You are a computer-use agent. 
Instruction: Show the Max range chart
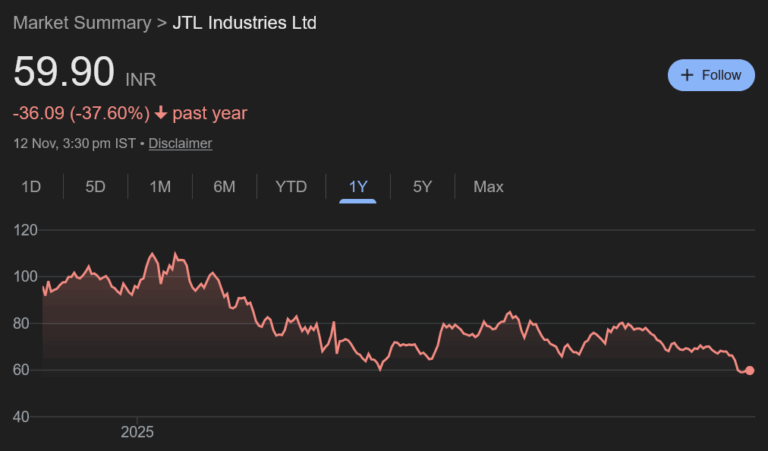[x=488, y=186]
